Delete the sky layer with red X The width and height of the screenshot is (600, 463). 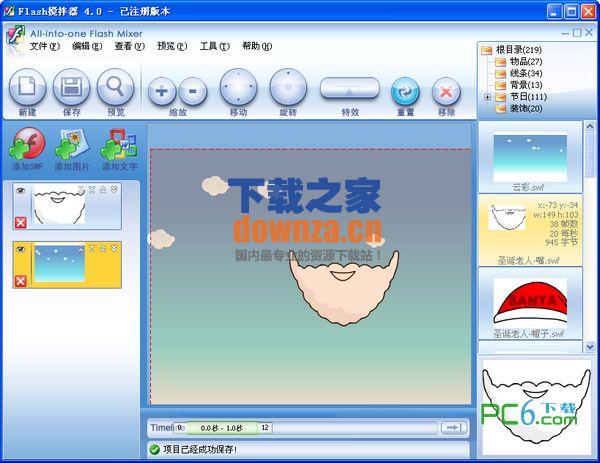[21, 281]
